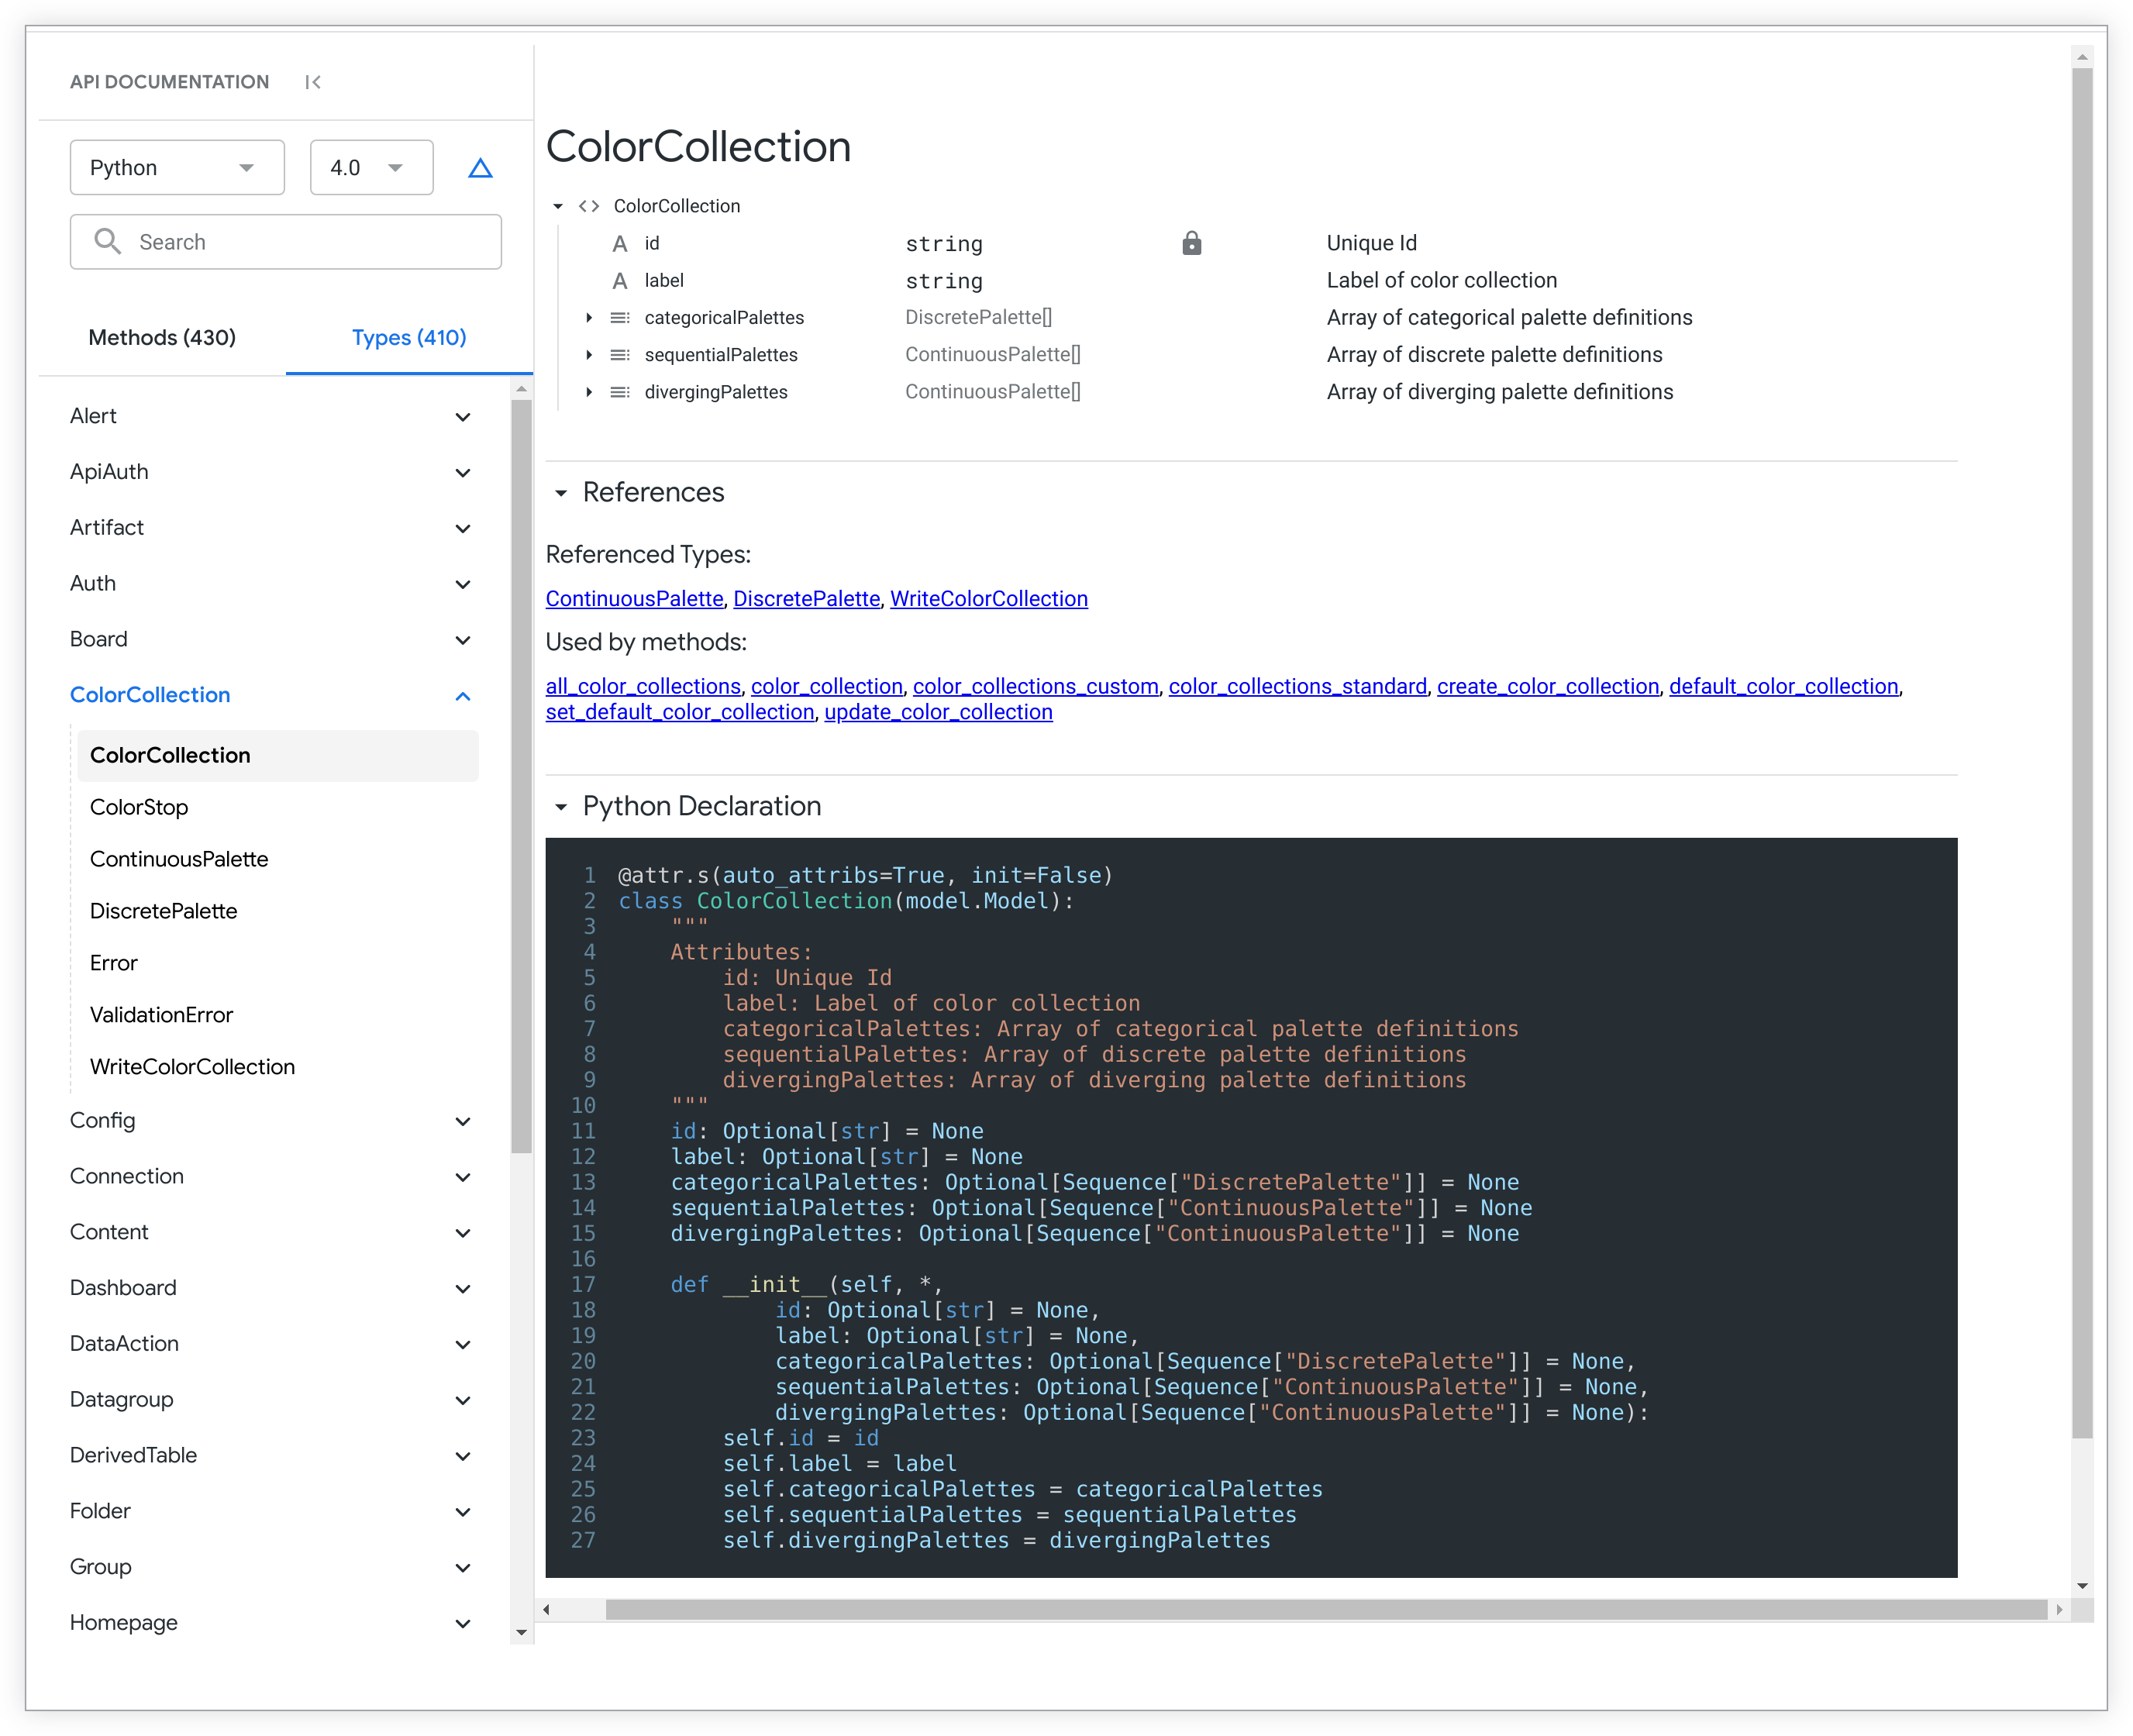Collapse the ColorCollection sidebar group
This screenshot has height=1736, width=2133.
tap(462, 696)
